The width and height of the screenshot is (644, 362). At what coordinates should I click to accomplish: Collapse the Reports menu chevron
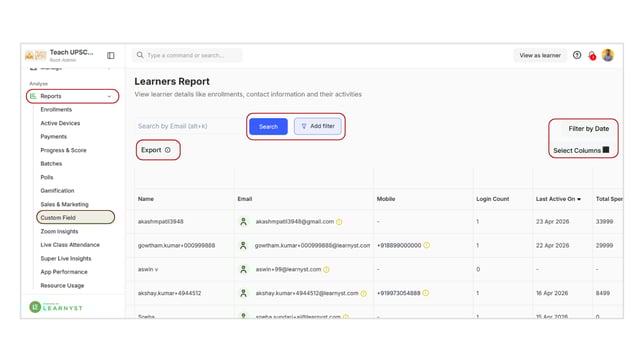tap(109, 96)
